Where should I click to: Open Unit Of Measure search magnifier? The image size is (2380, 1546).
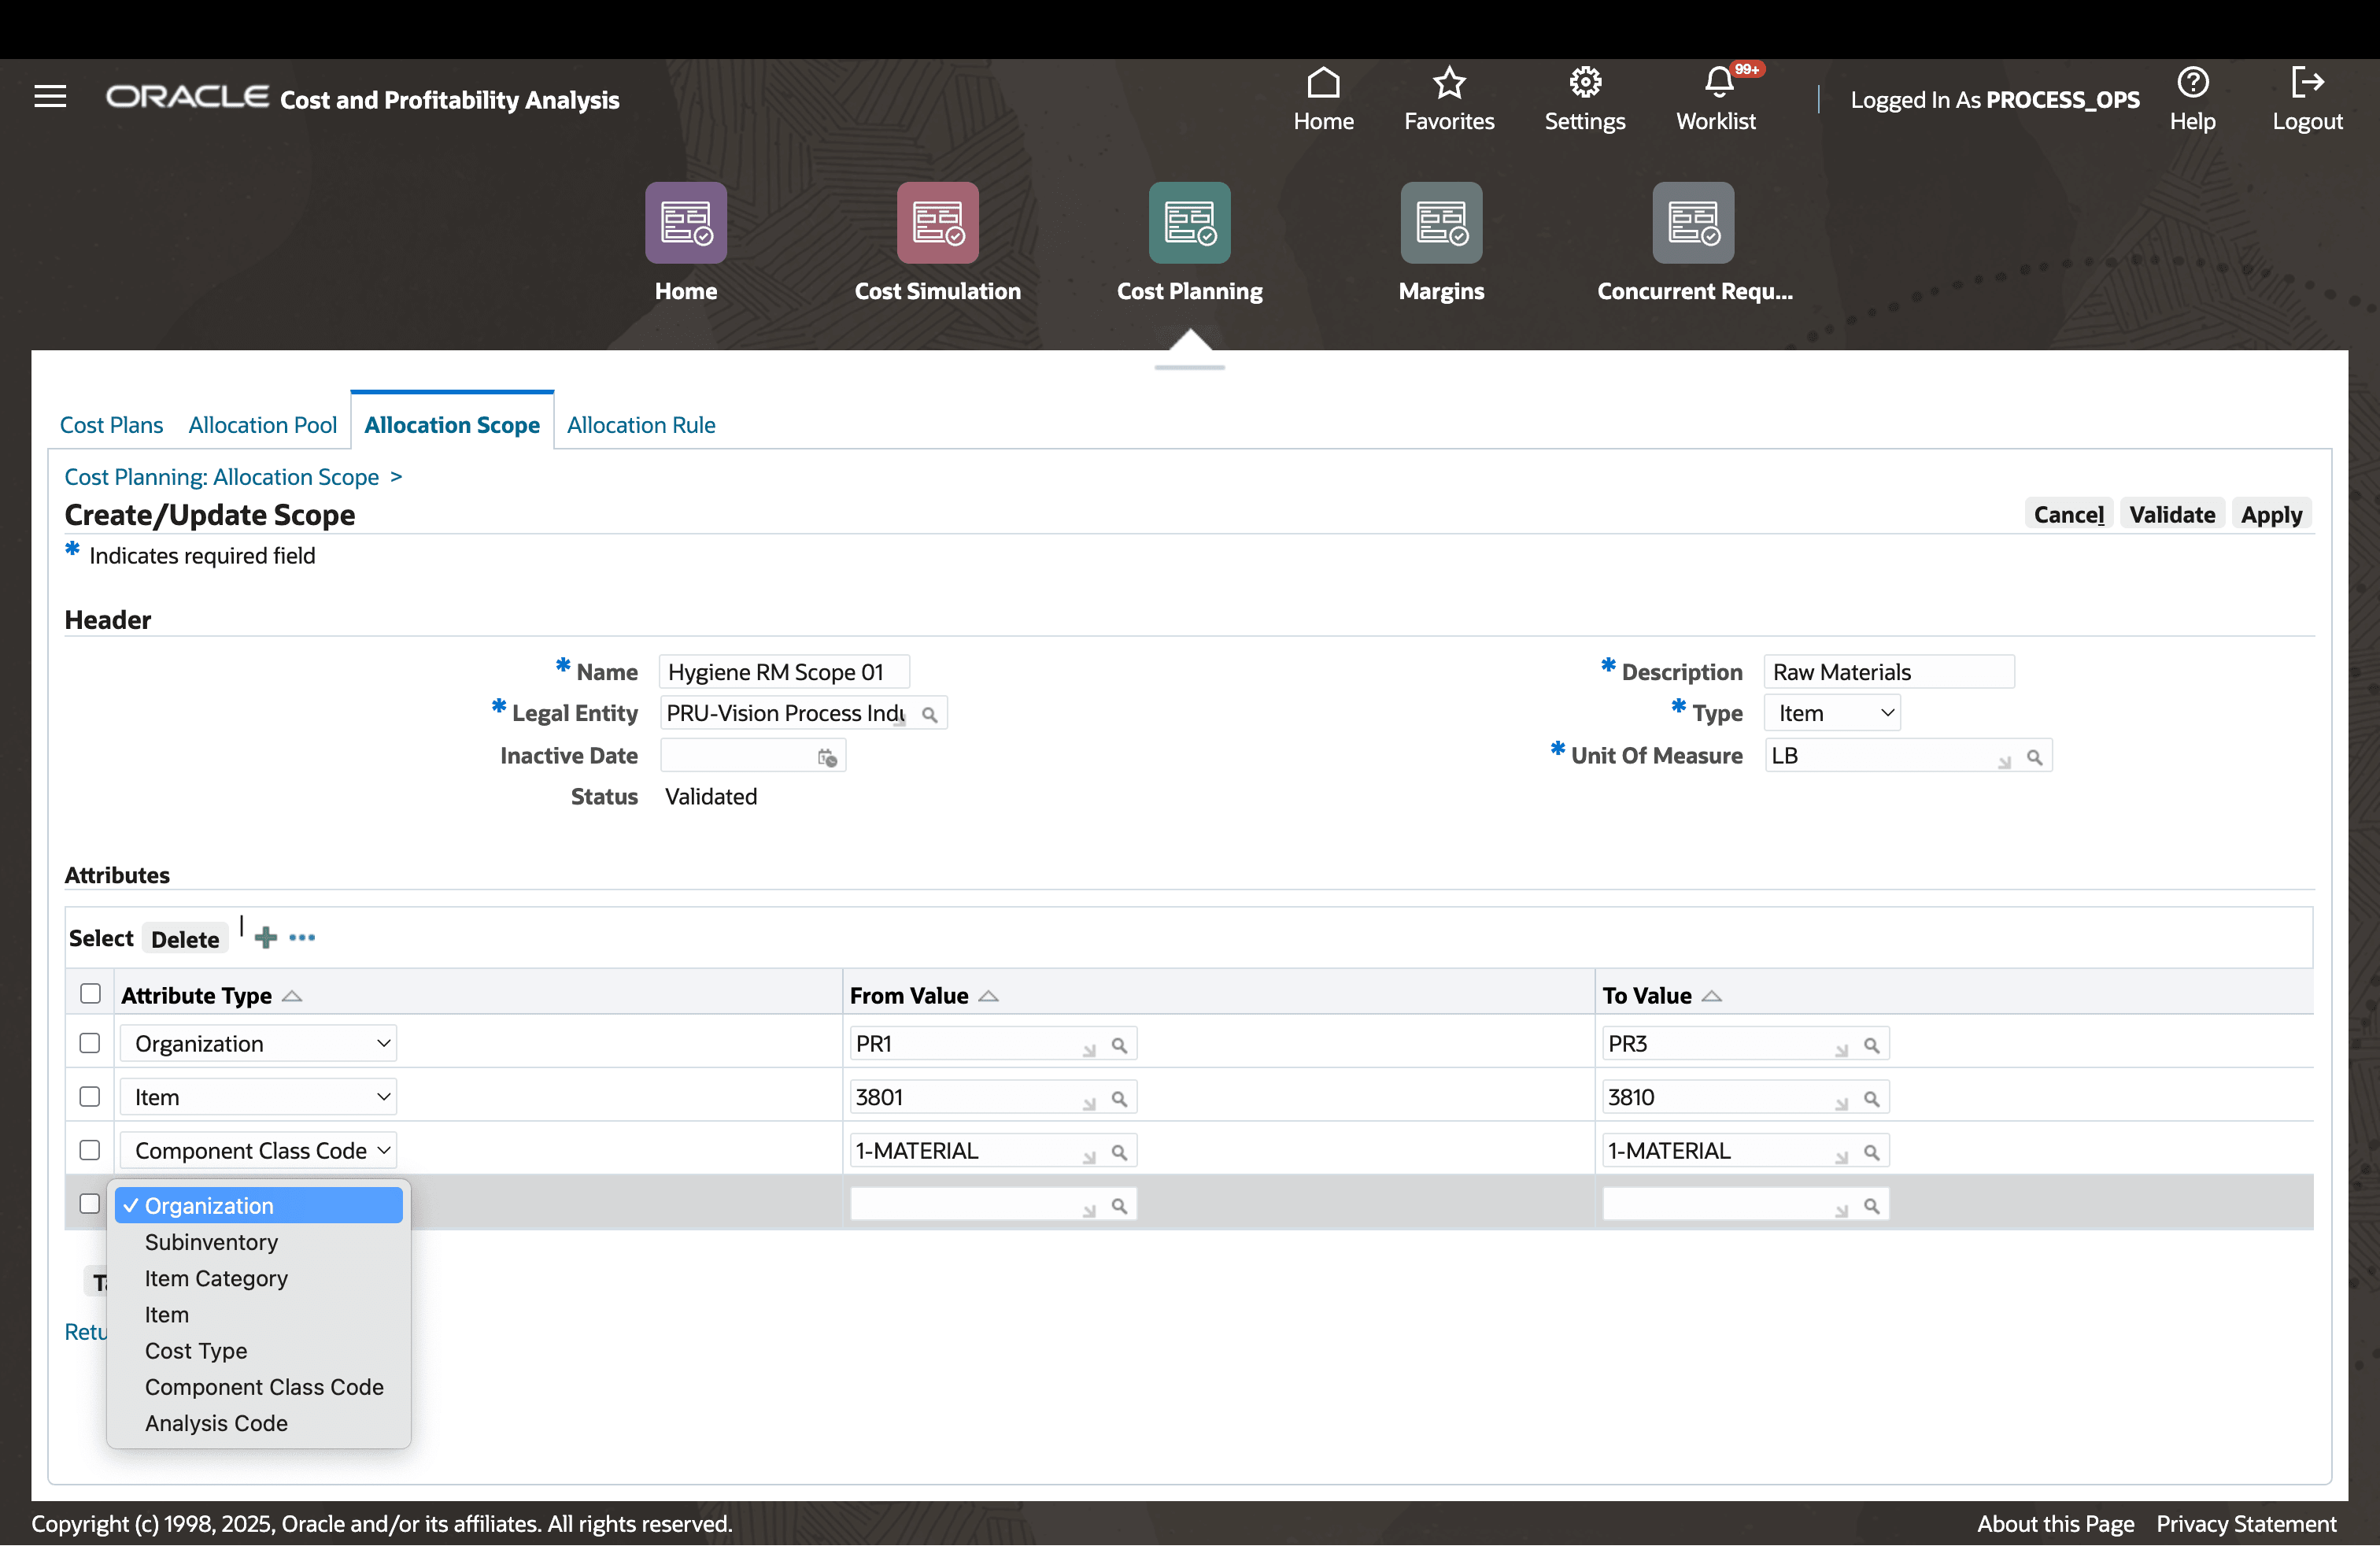[2036, 757]
